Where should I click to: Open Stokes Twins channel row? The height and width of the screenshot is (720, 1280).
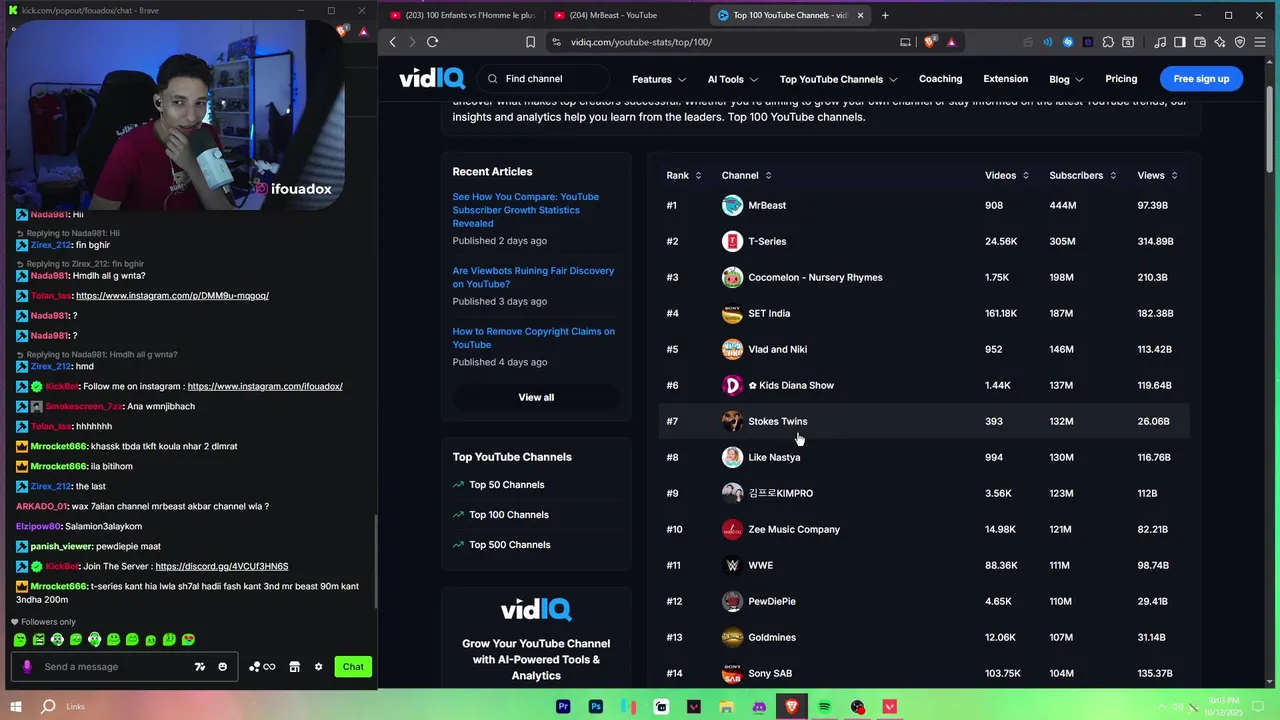pyautogui.click(x=924, y=421)
